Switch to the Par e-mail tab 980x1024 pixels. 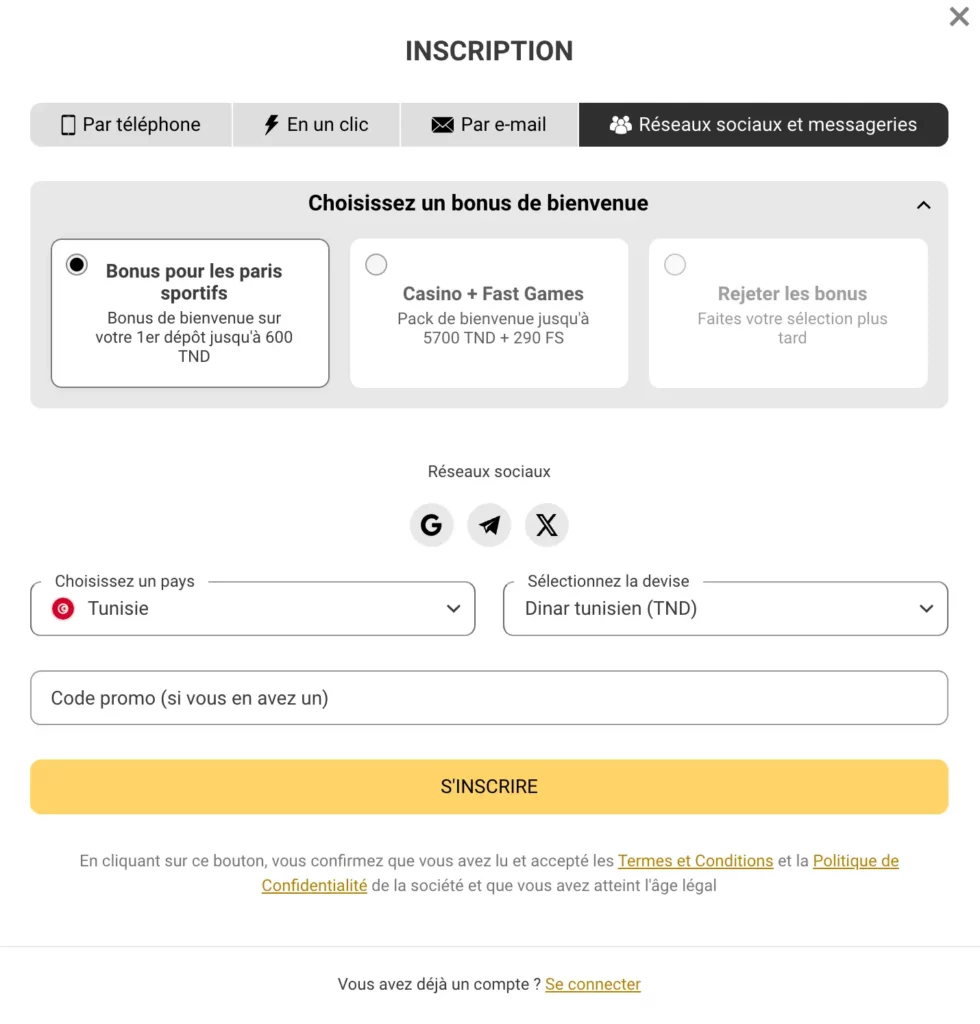tap(489, 124)
